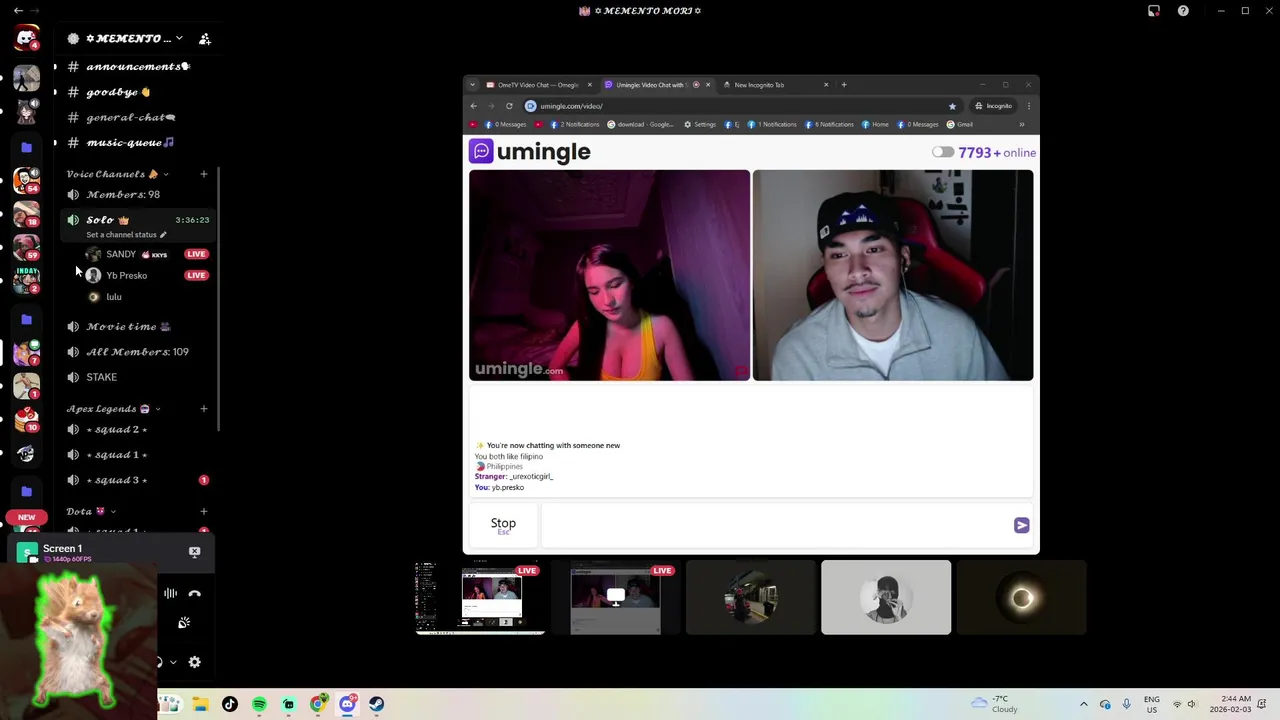Open server icon with 59 badge
The image size is (1280, 720).
27,247
